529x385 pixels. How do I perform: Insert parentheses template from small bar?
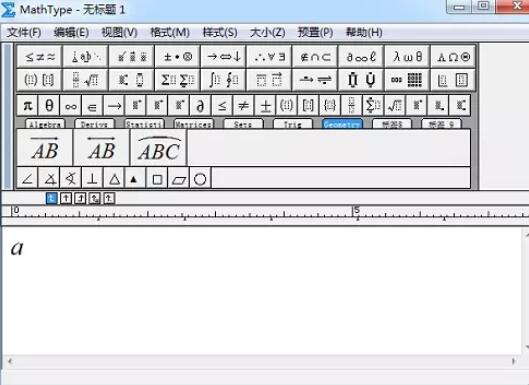coord(286,106)
